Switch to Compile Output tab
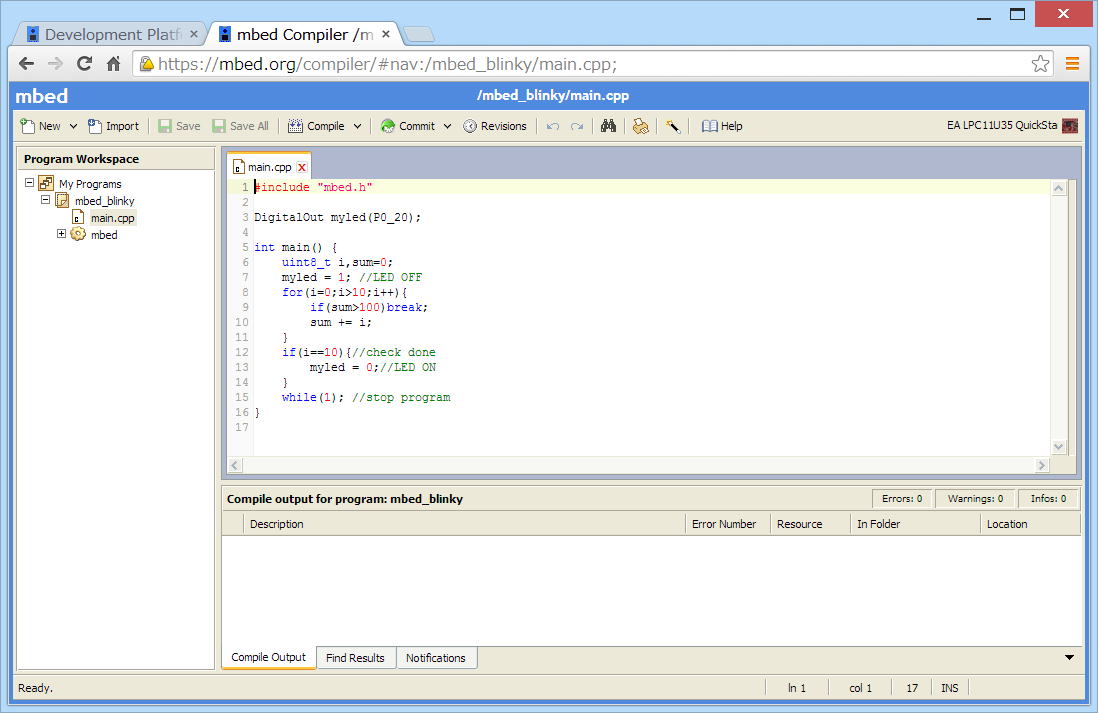 (268, 657)
